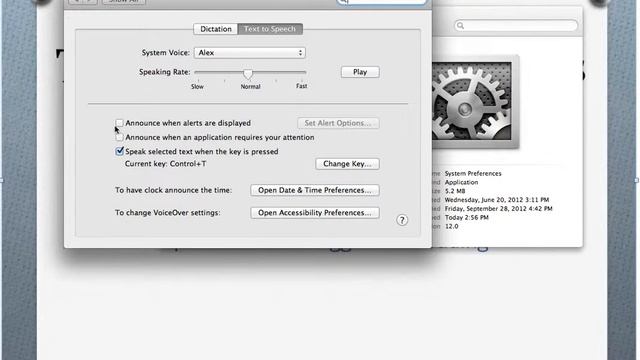640x360 pixels.
Task: Select the 'Application' kind text
Action: (x=461, y=182)
